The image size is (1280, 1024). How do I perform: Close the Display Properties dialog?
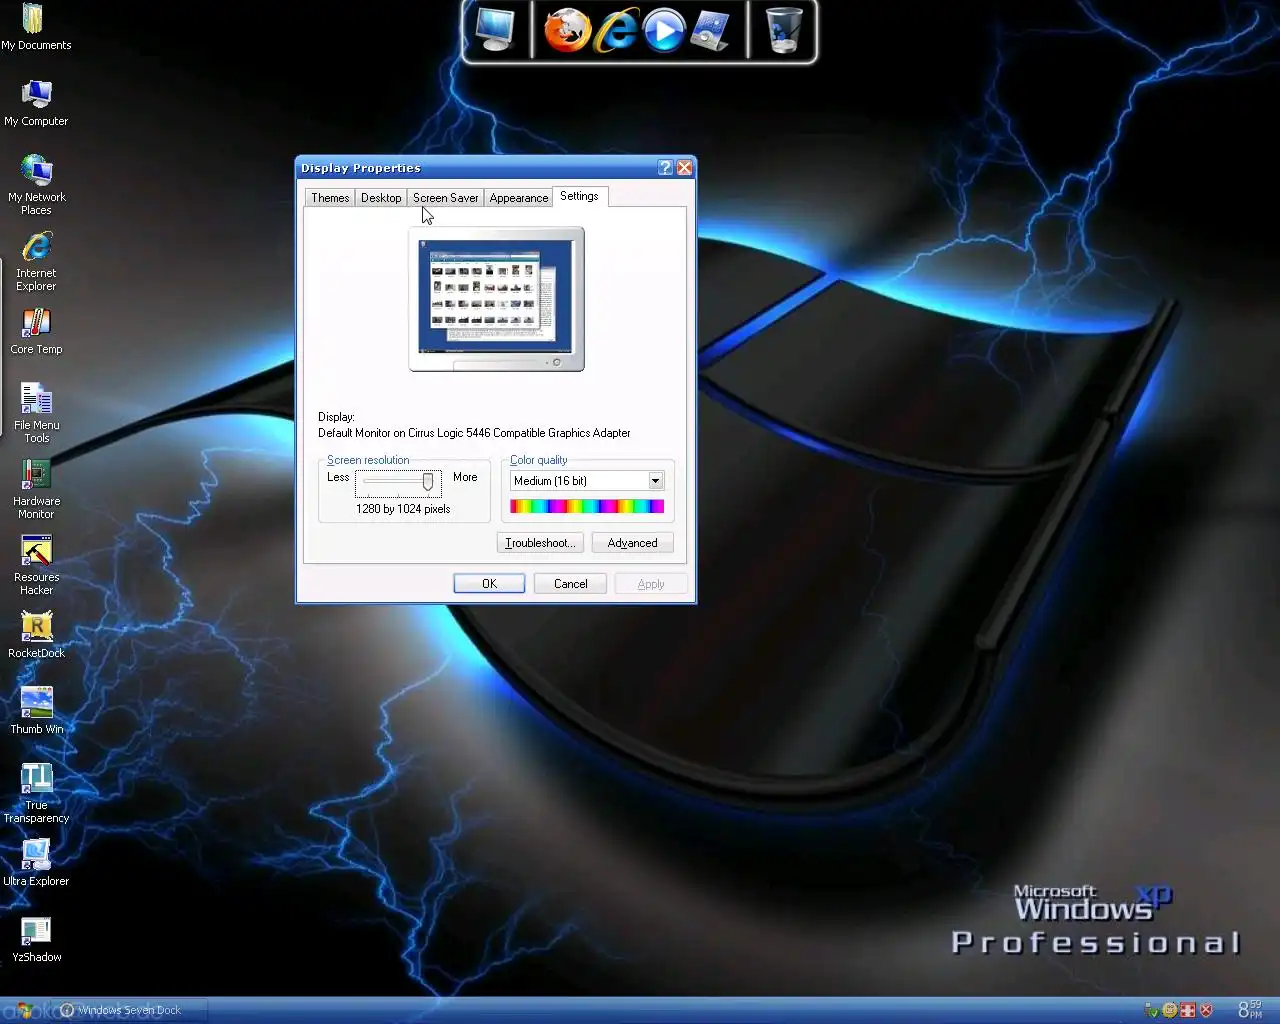point(685,168)
